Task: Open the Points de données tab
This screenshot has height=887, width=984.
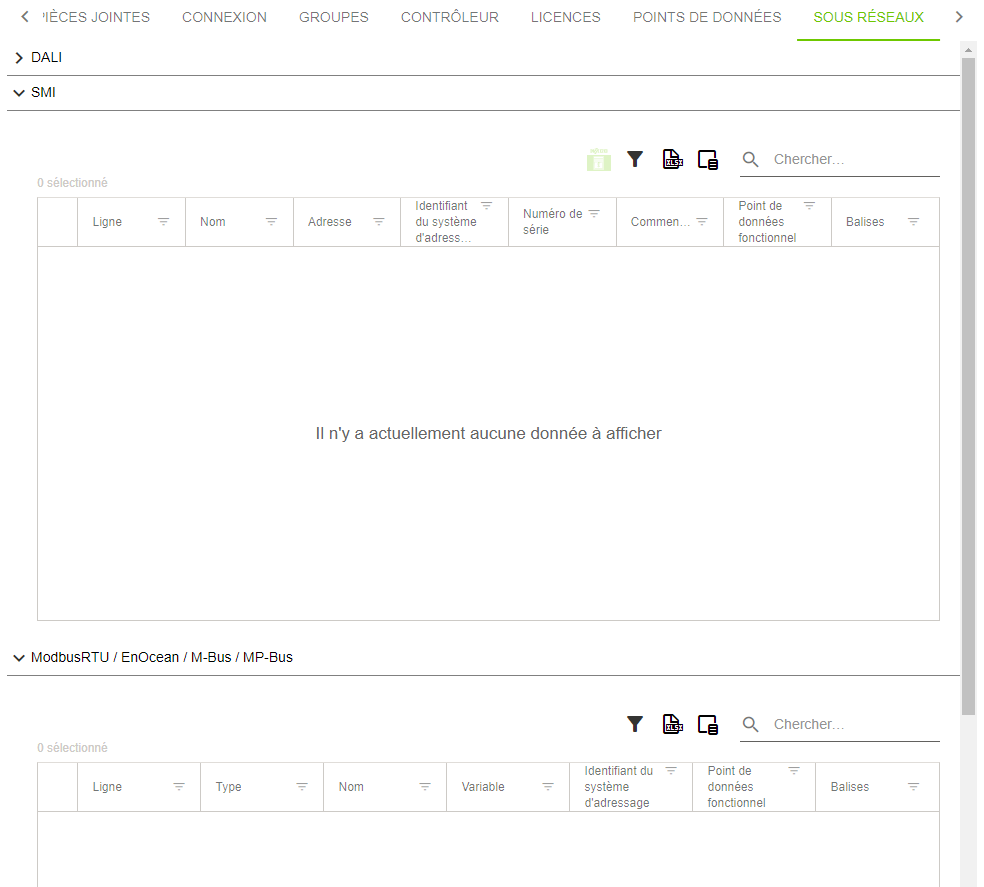Action: 707,17
